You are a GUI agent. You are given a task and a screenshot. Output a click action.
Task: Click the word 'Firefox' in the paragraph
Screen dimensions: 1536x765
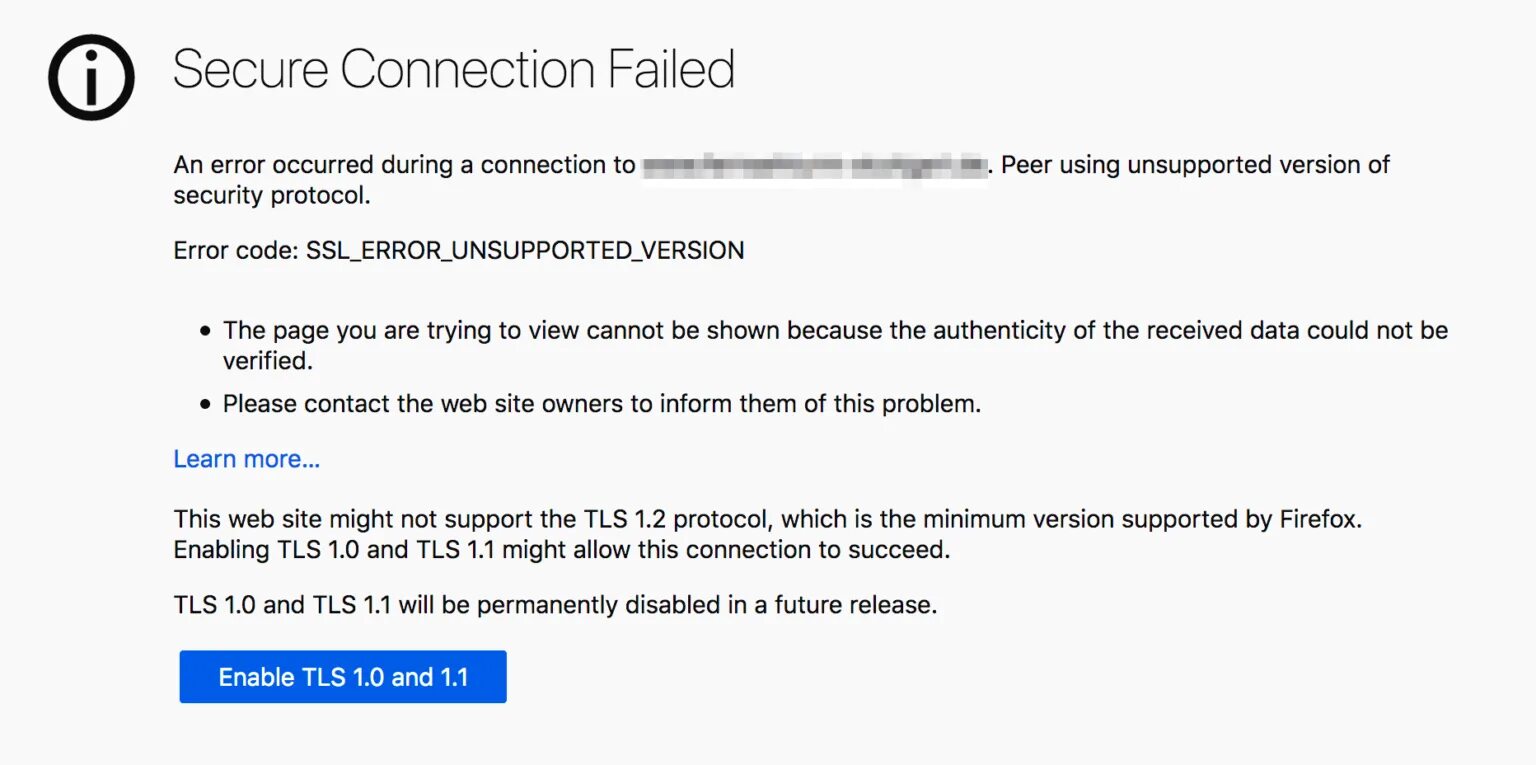1319,519
